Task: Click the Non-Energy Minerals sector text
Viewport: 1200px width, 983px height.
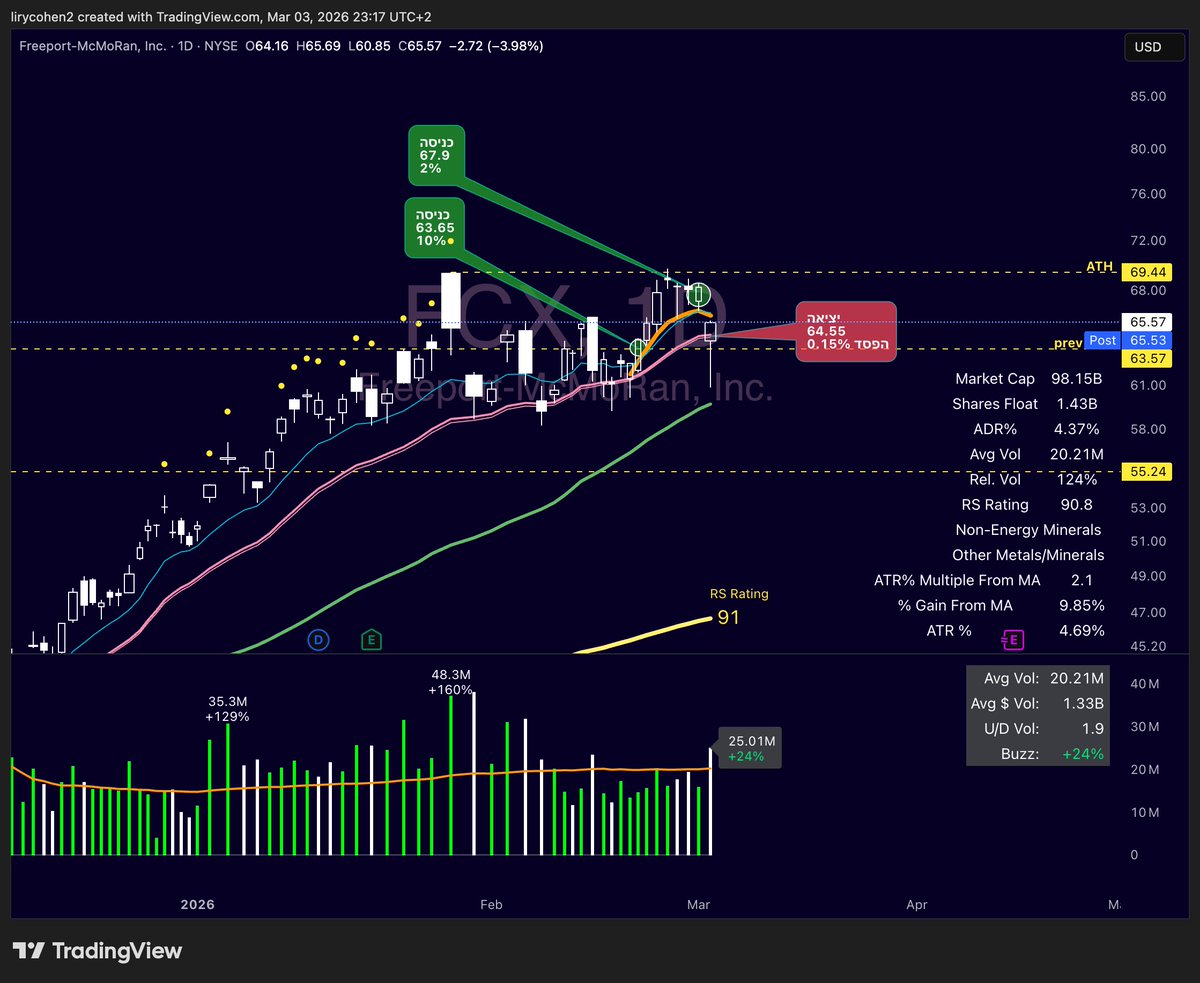Action: pos(1028,530)
